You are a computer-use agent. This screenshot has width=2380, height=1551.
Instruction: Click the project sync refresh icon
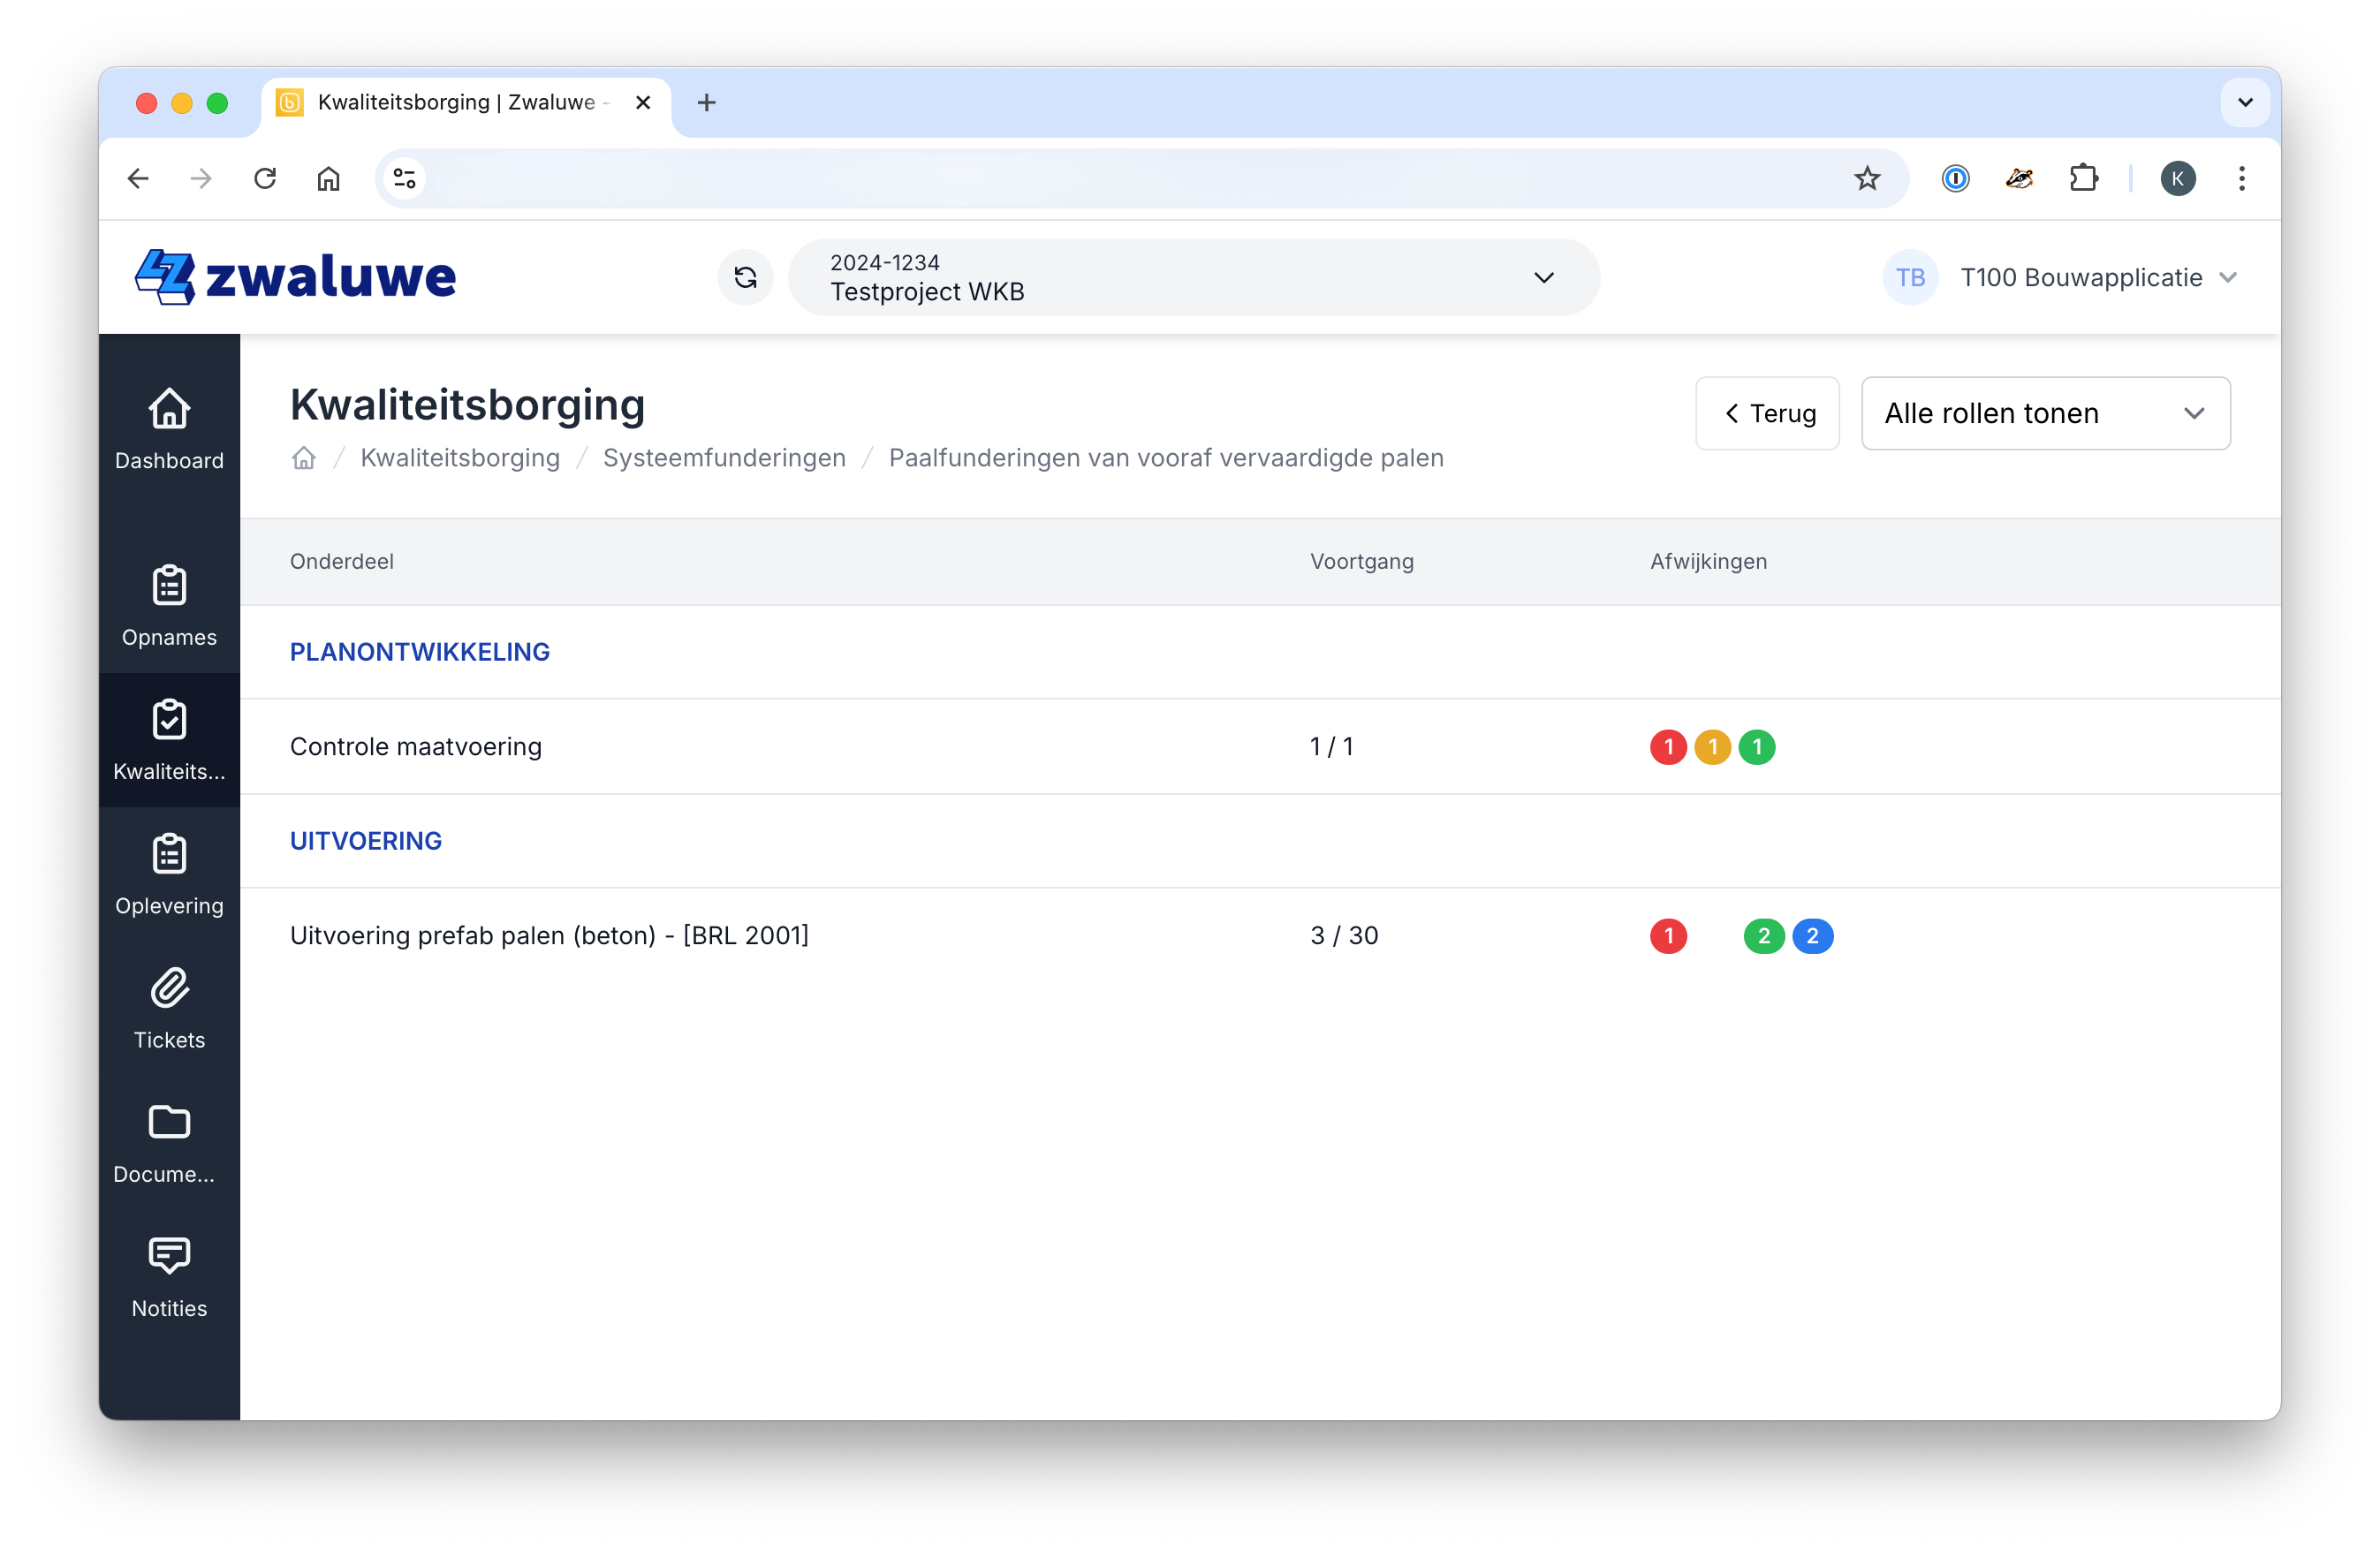click(x=745, y=277)
